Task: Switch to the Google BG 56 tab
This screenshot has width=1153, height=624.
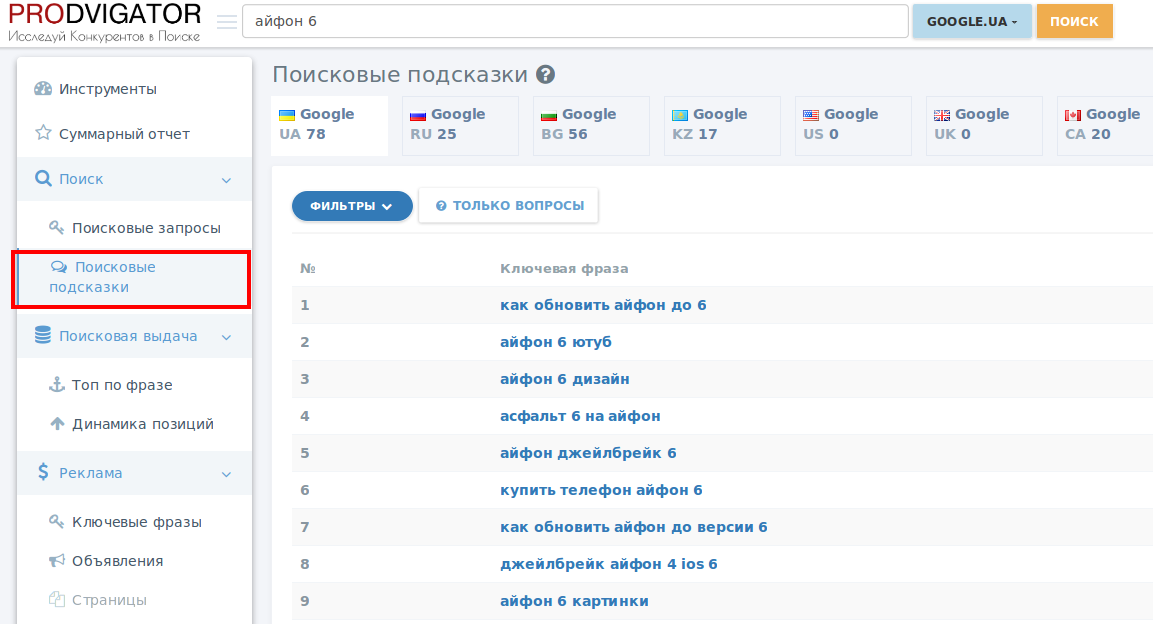Action: [591, 125]
